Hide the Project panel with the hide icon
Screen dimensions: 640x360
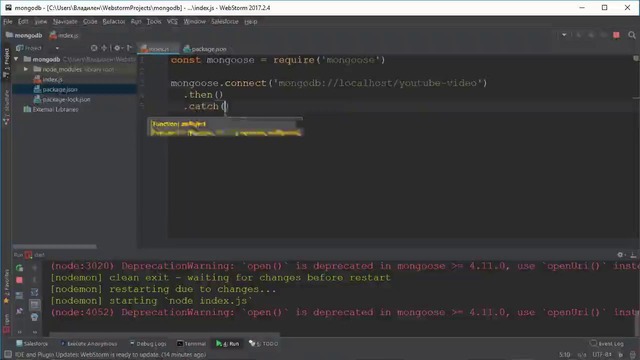[129, 48]
